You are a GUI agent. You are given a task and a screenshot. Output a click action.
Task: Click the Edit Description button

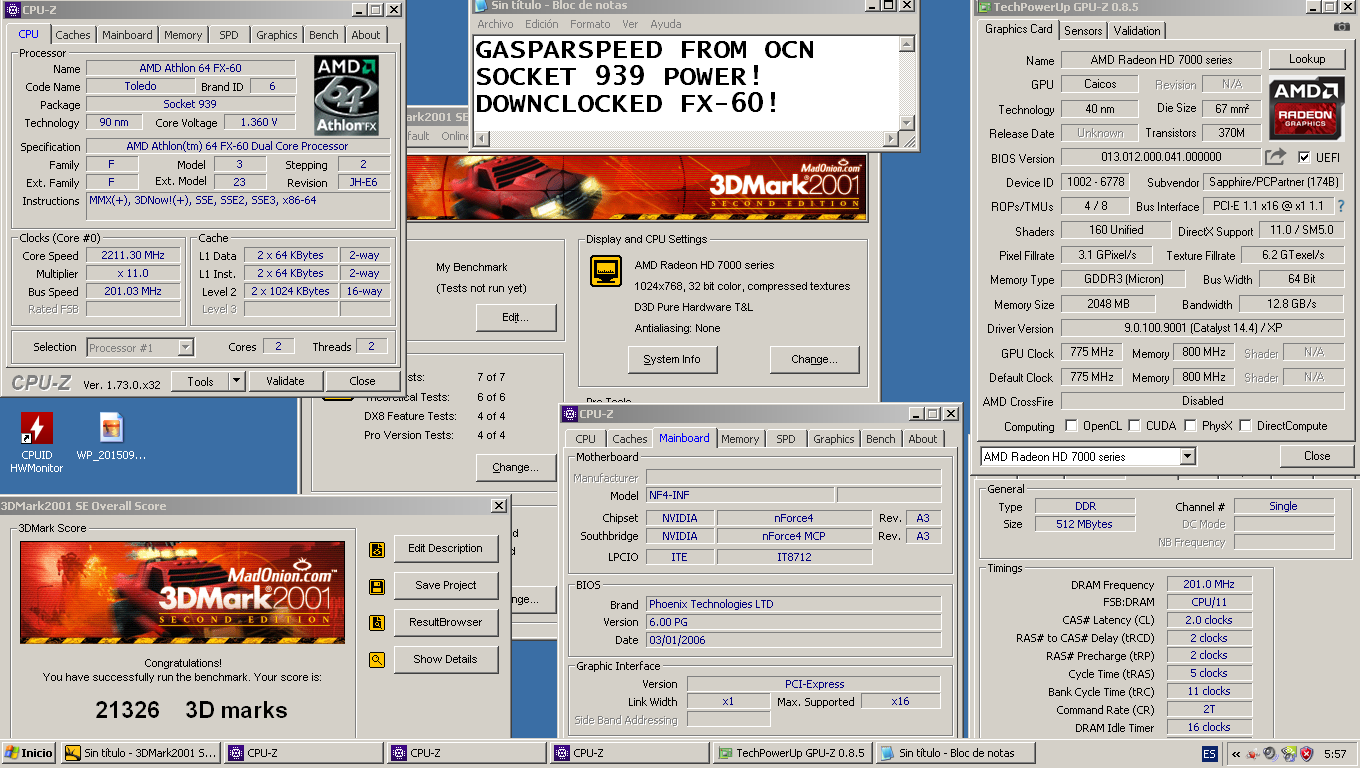point(446,549)
